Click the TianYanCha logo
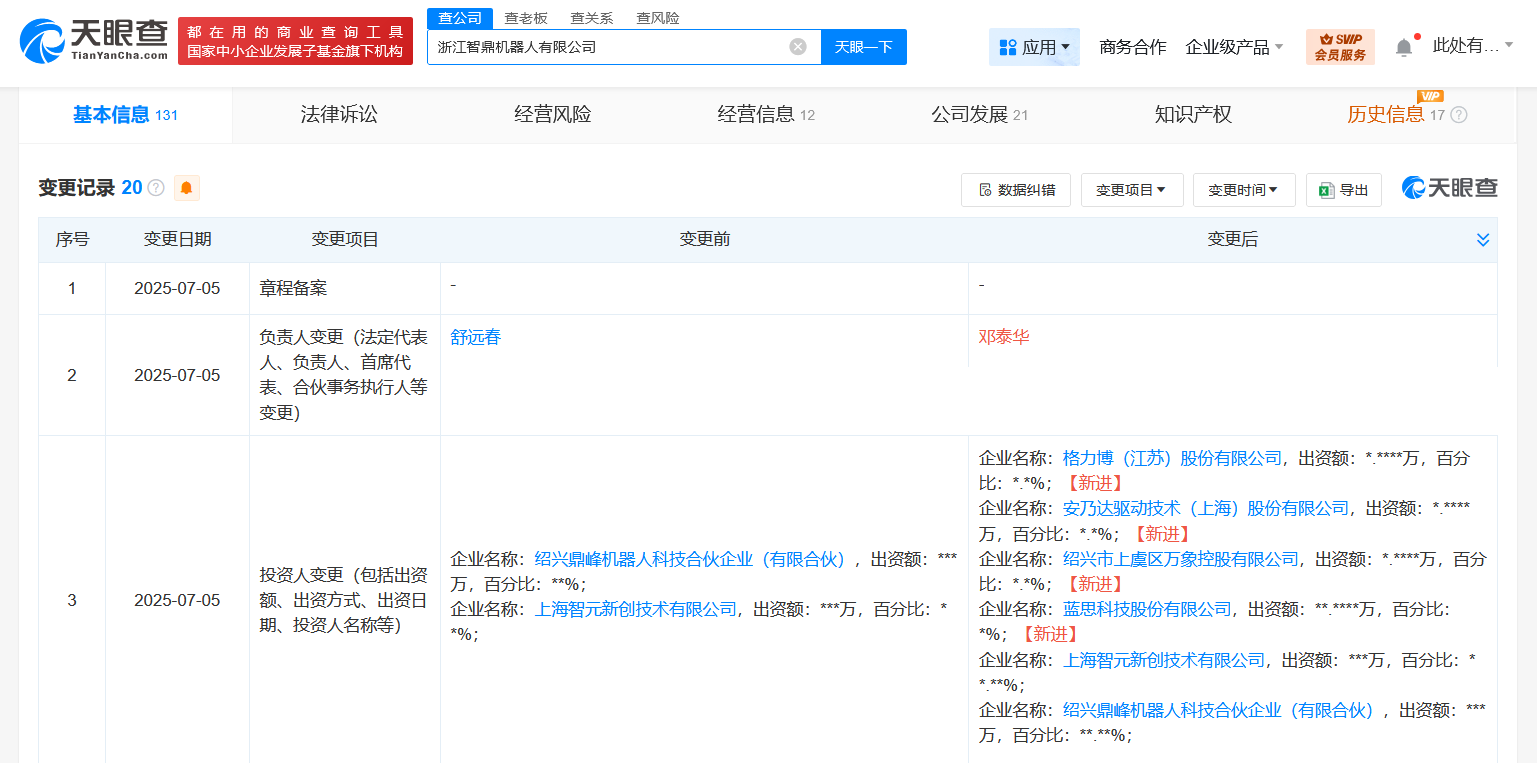 94,41
